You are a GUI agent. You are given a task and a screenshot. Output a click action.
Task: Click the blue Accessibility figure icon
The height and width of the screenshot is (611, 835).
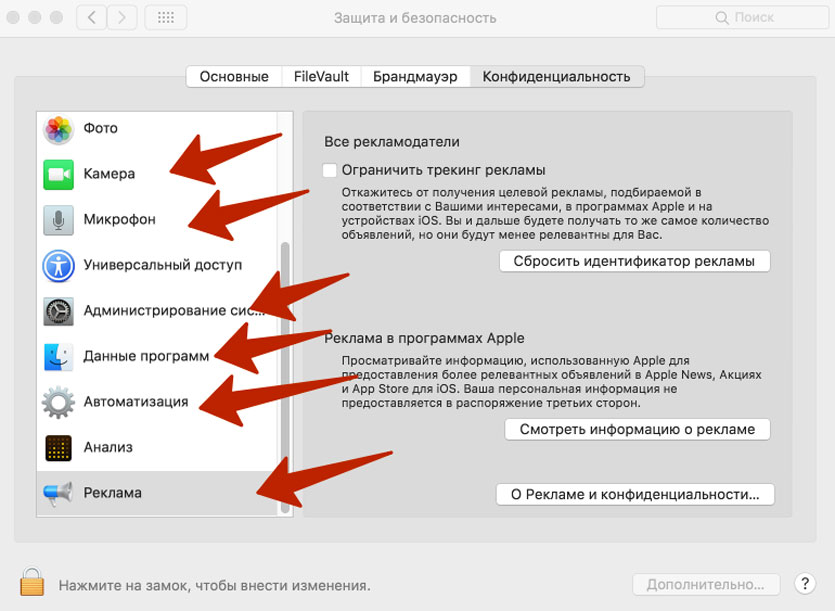tap(59, 265)
